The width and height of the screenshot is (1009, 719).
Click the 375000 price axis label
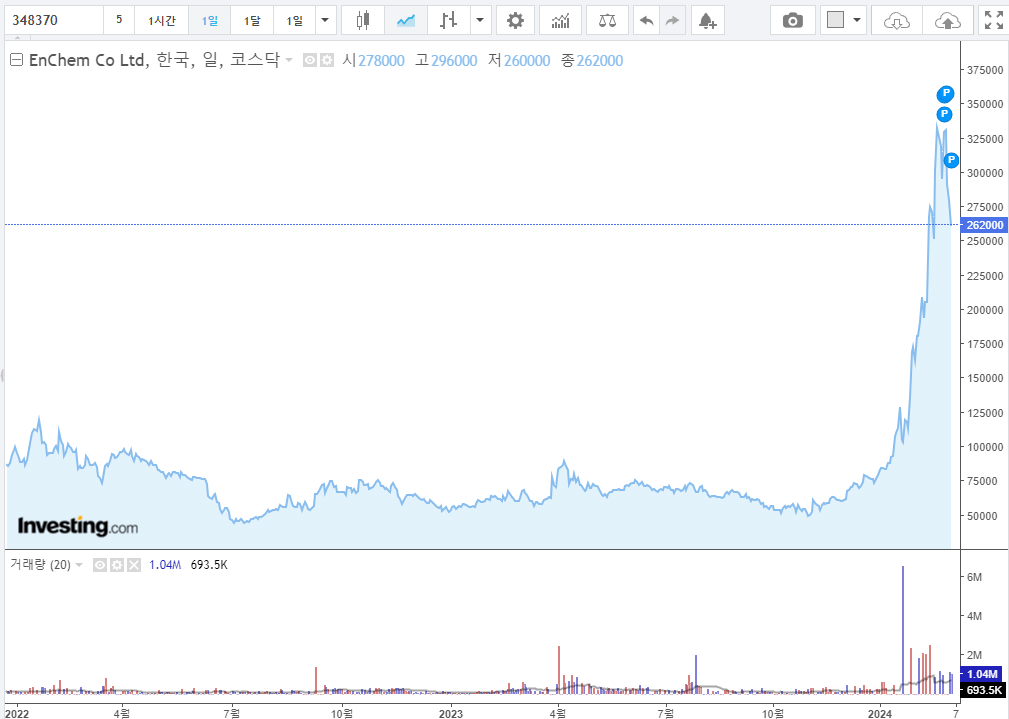(x=985, y=70)
